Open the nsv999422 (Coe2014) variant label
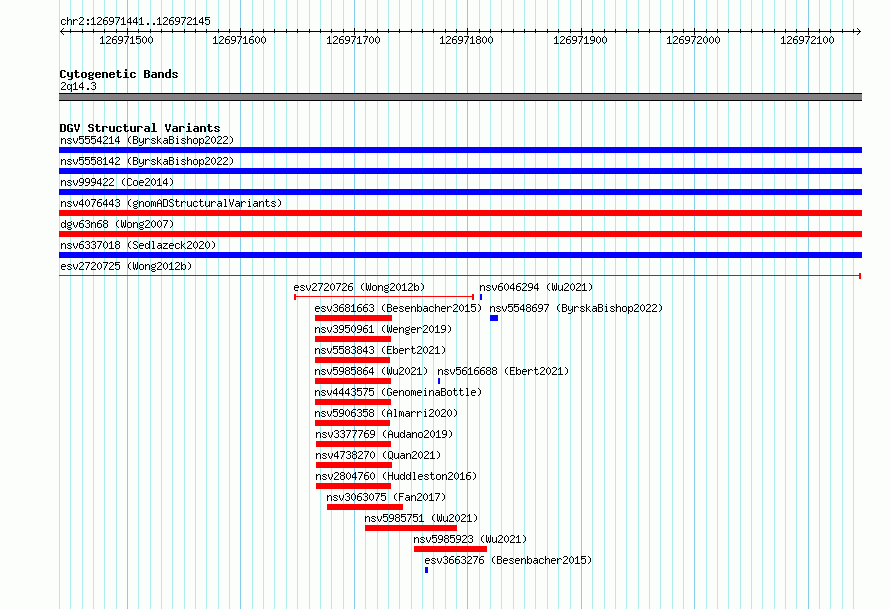Viewport: 890px width, 609px height. pos(117,182)
